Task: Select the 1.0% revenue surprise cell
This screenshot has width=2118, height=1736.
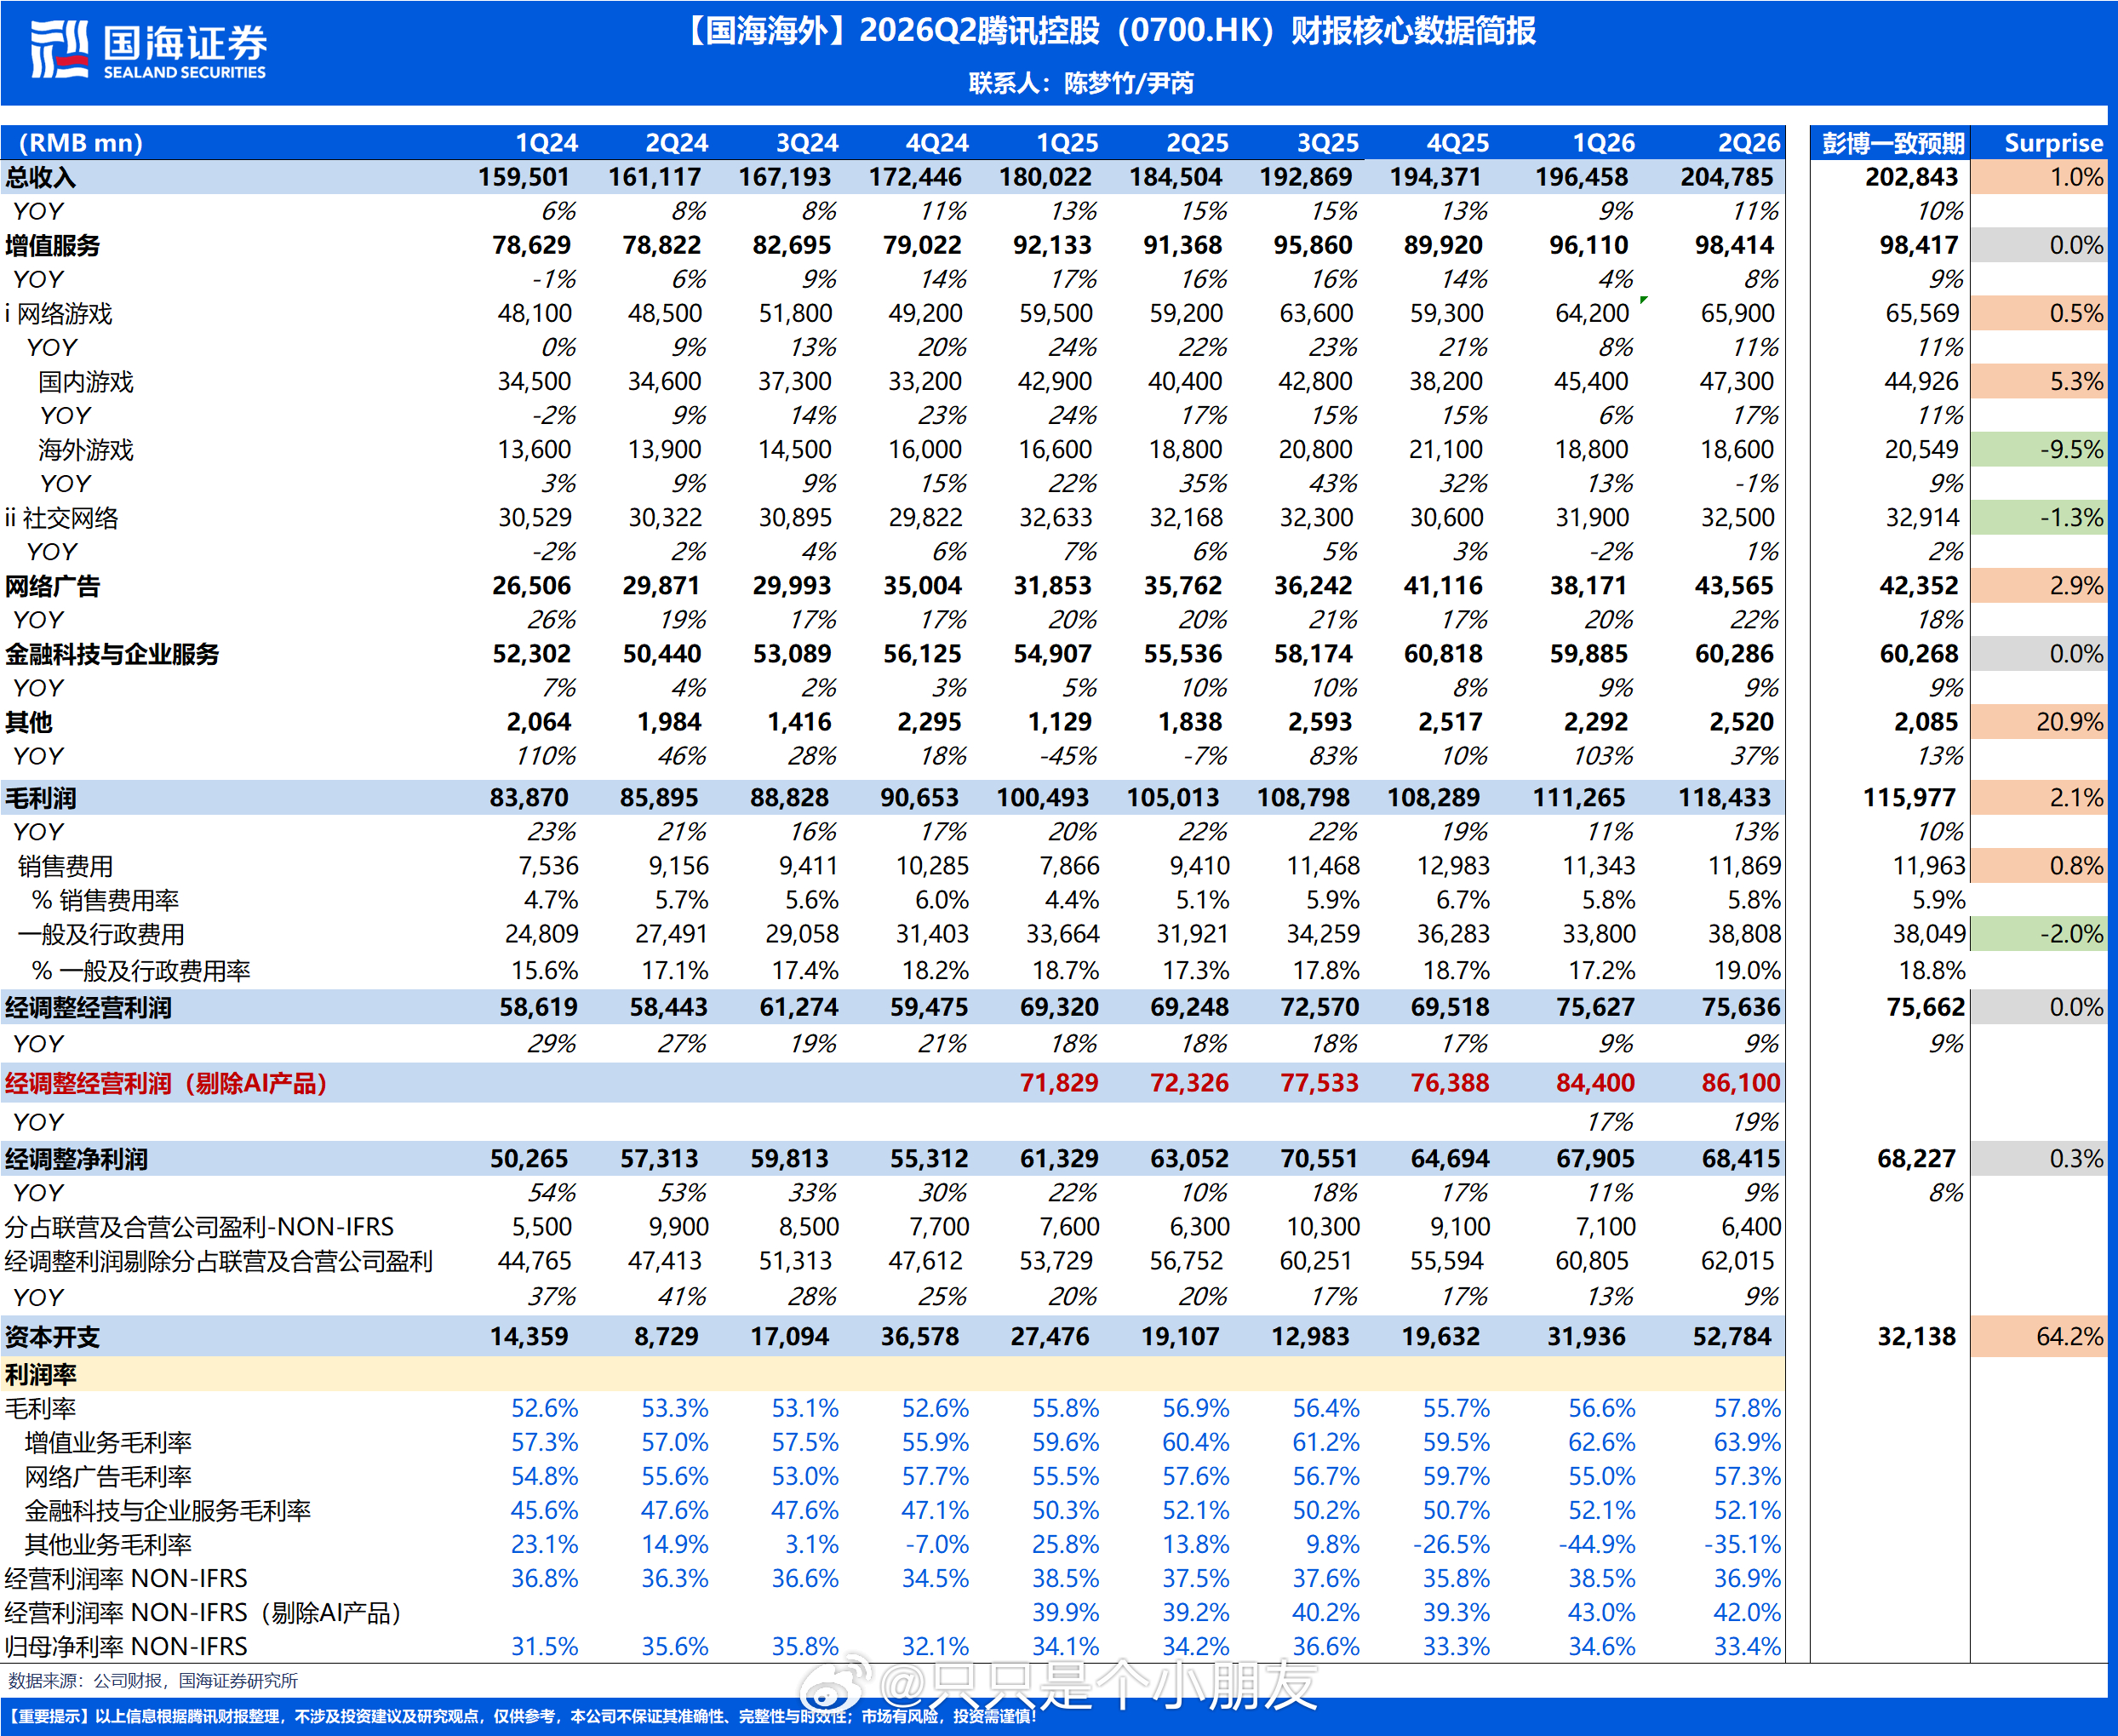Action: coord(2040,178)
